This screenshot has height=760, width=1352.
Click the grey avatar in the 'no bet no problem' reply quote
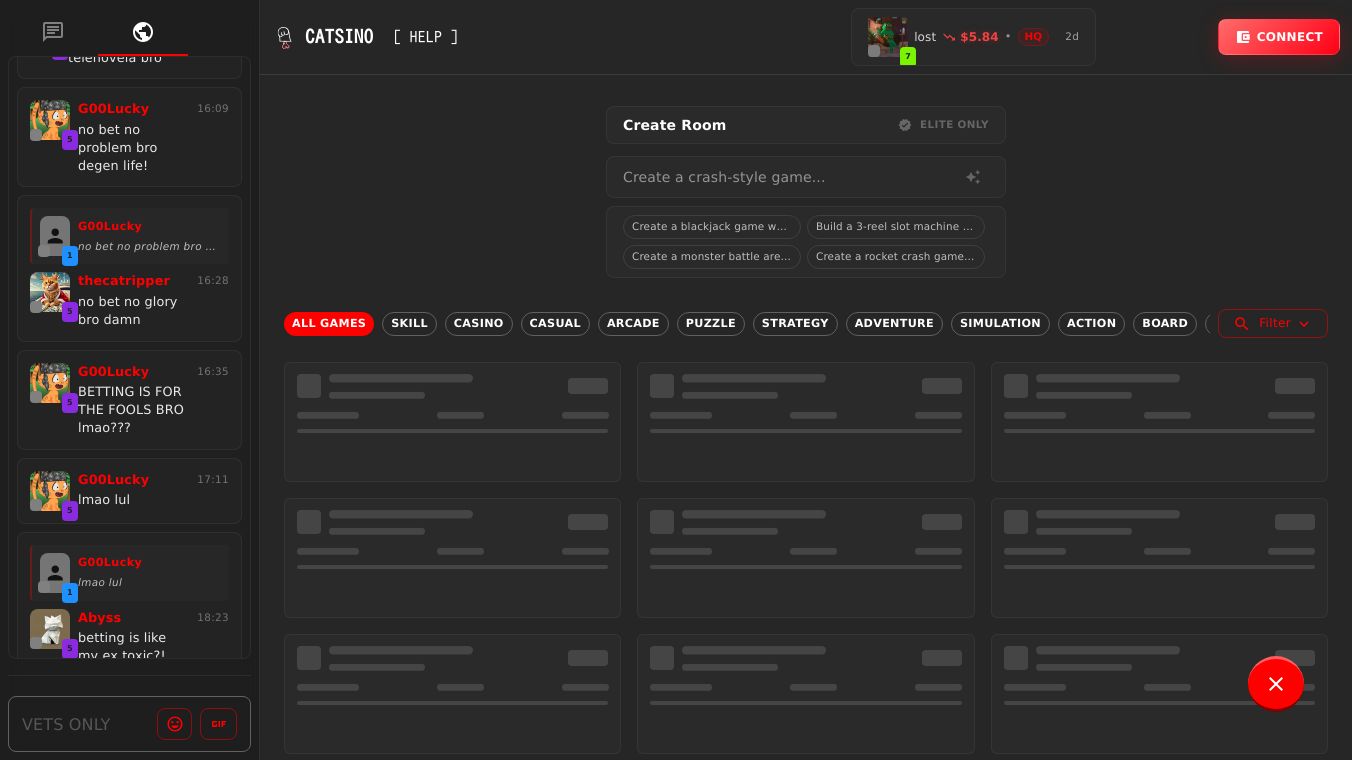(x=55, y=236)
